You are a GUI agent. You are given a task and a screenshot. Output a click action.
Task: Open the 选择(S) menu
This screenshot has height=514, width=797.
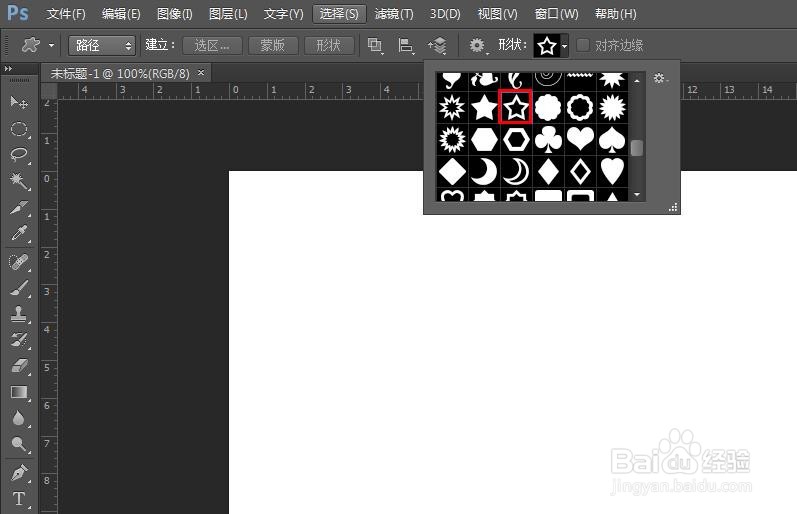click(339, 14)
